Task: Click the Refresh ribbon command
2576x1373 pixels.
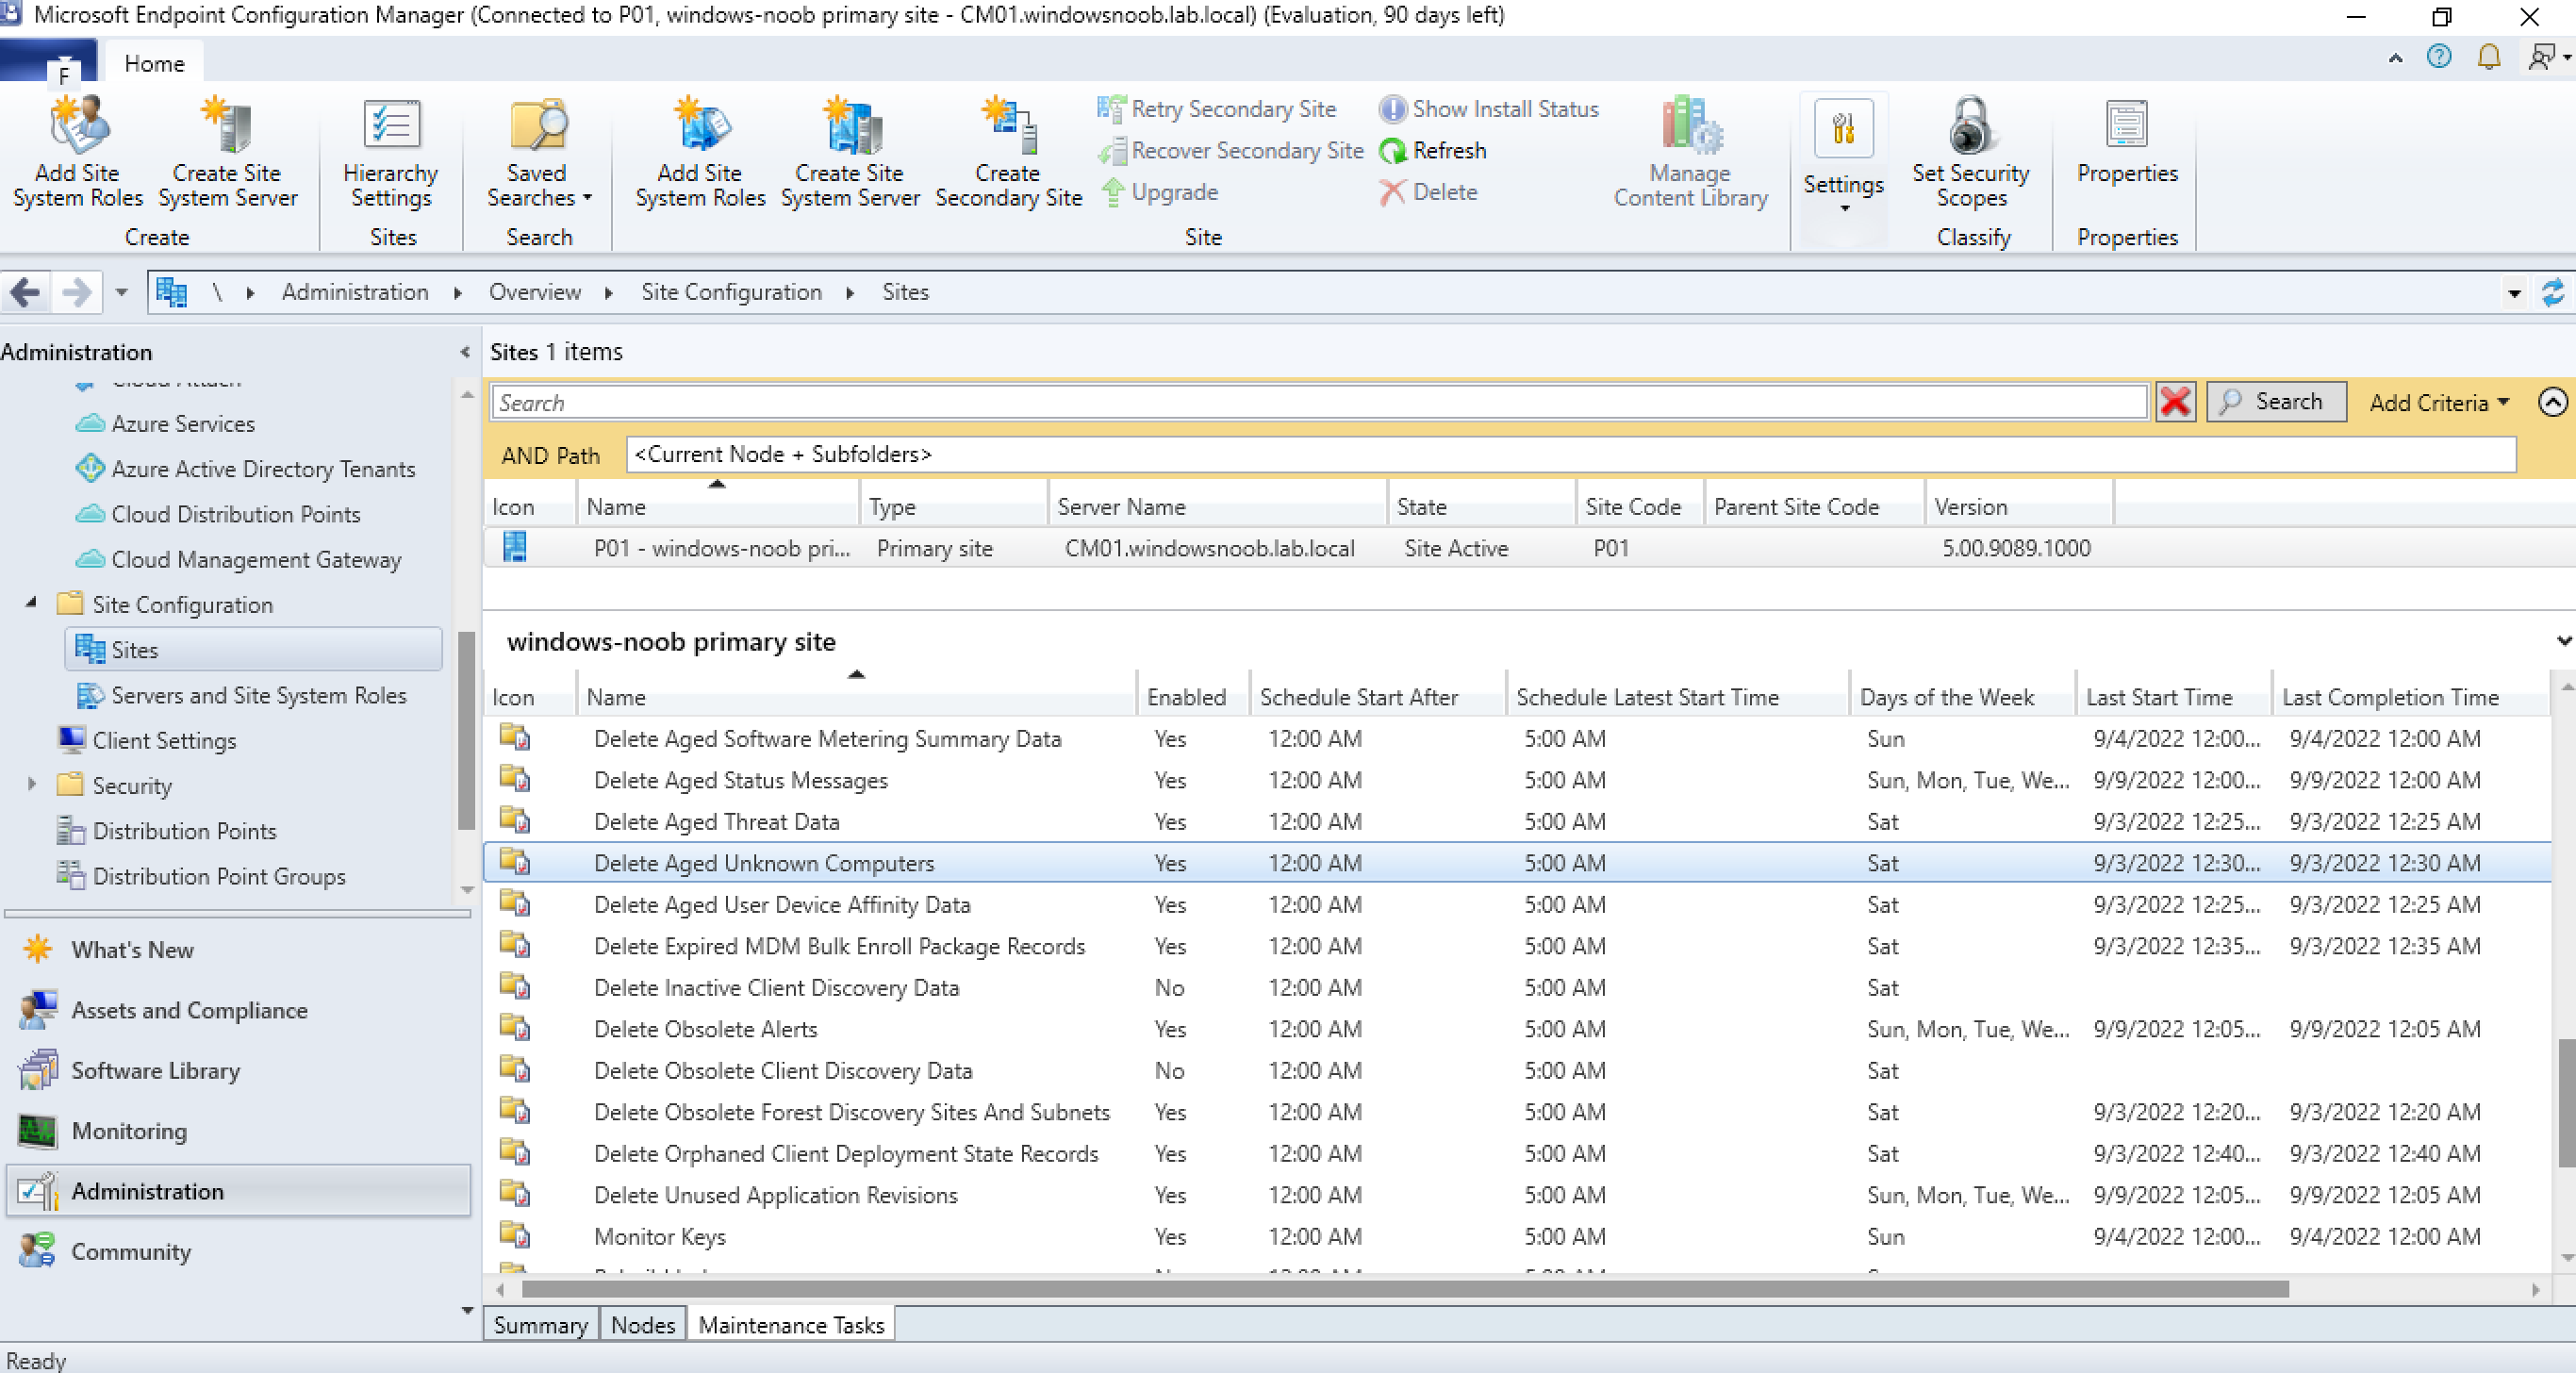Action: 1433,151
